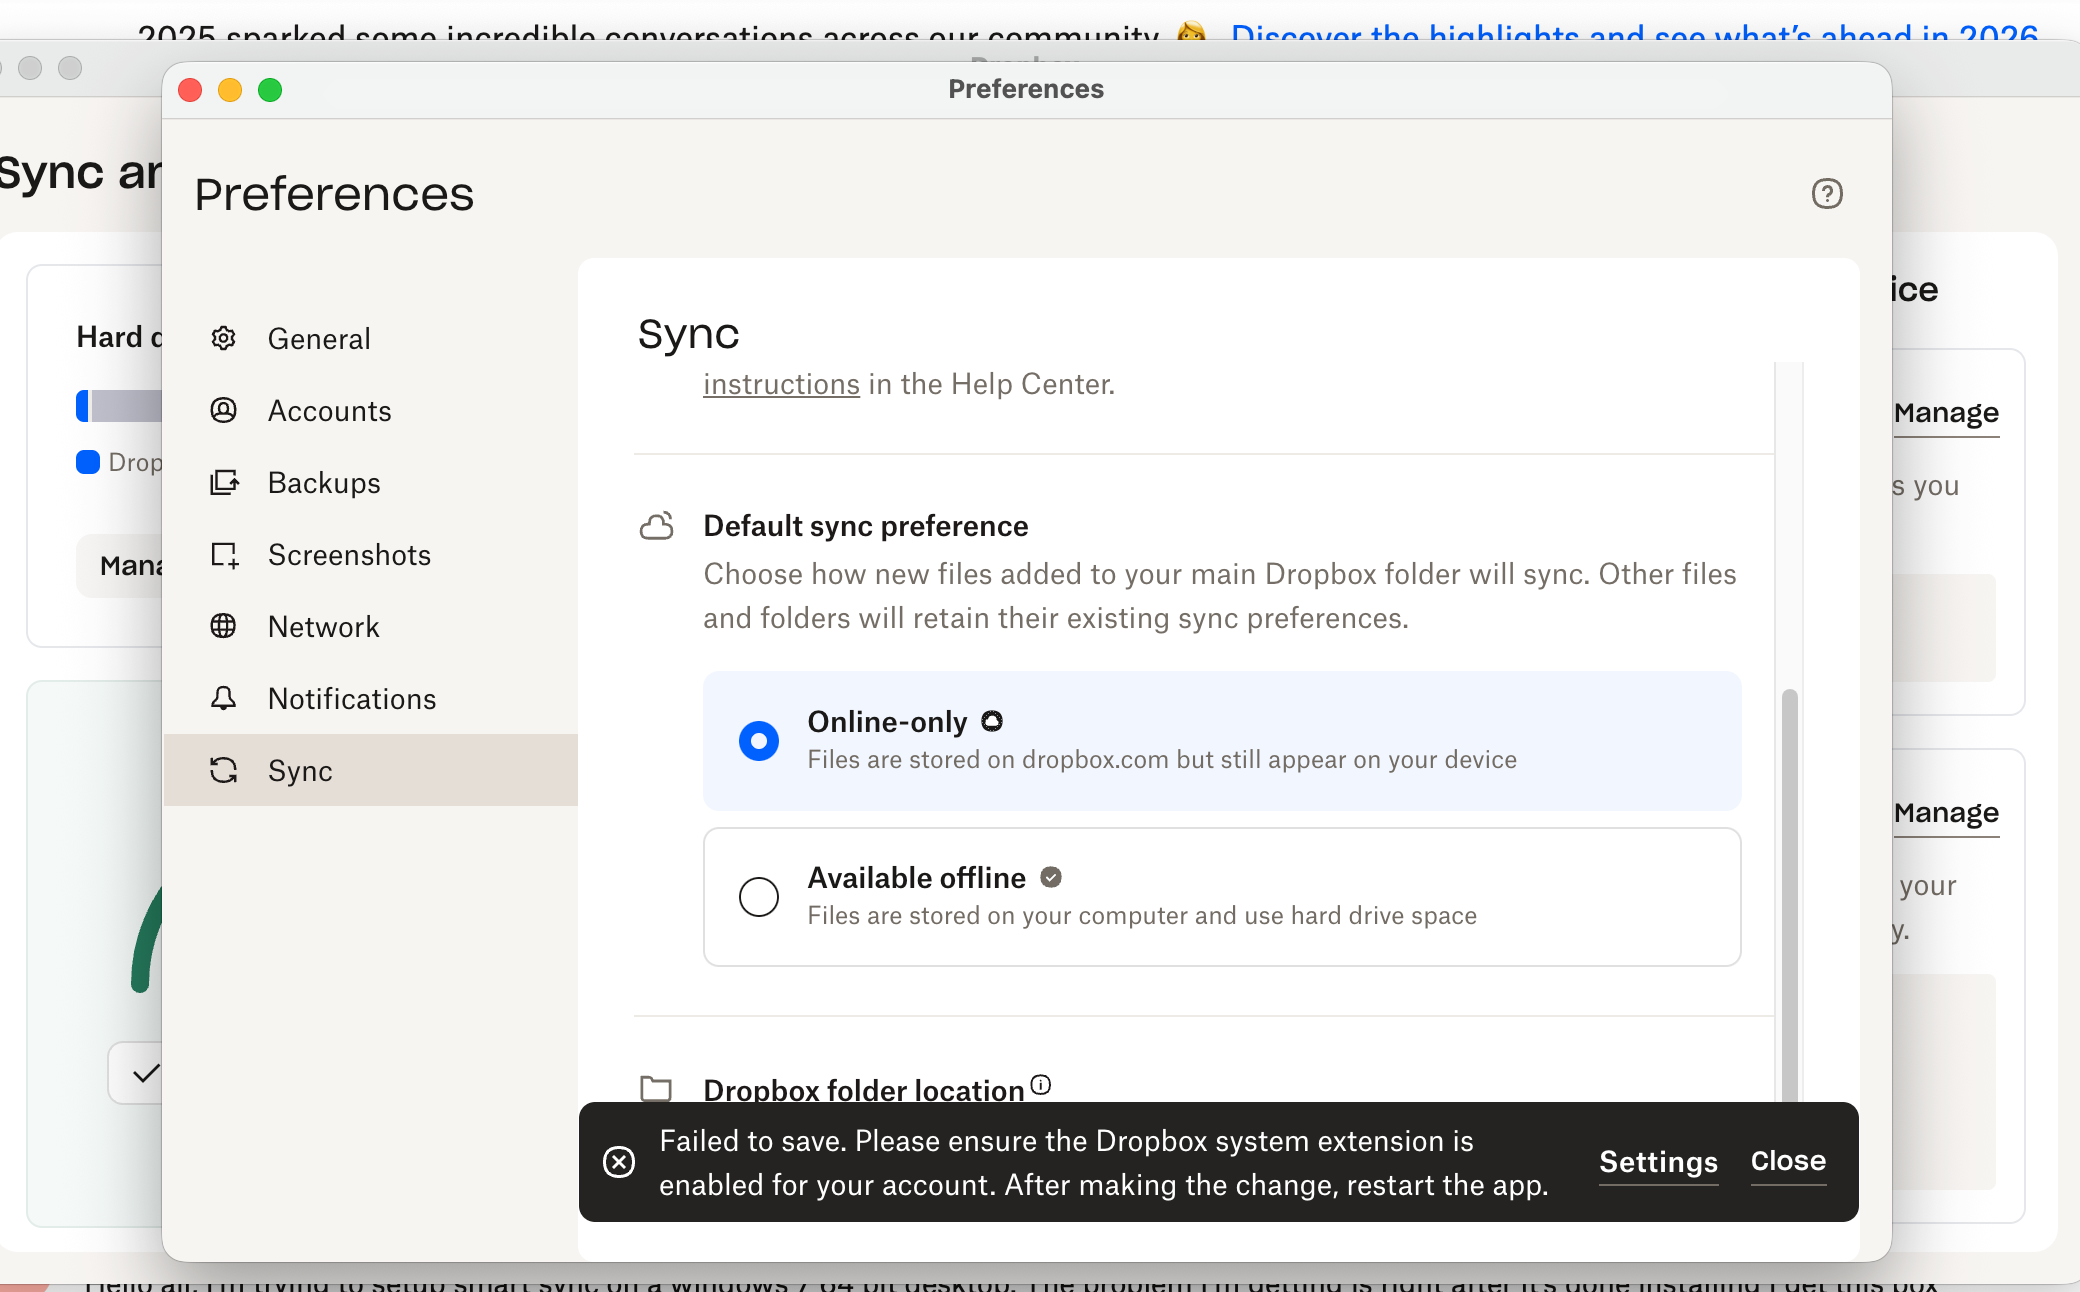Viewport: 2080px width, 1292px height.
Task: Select the Online-only radio button
Action: coord(759,741)
